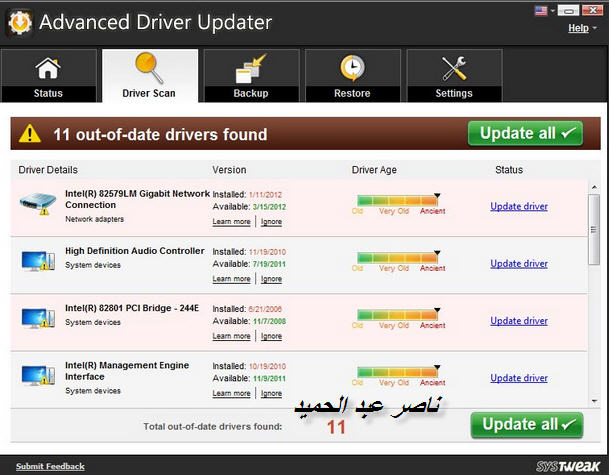The image size is (609, 475).
Task: Ignore the High Definition Audio Controller driver
Action: coord(271,278)
